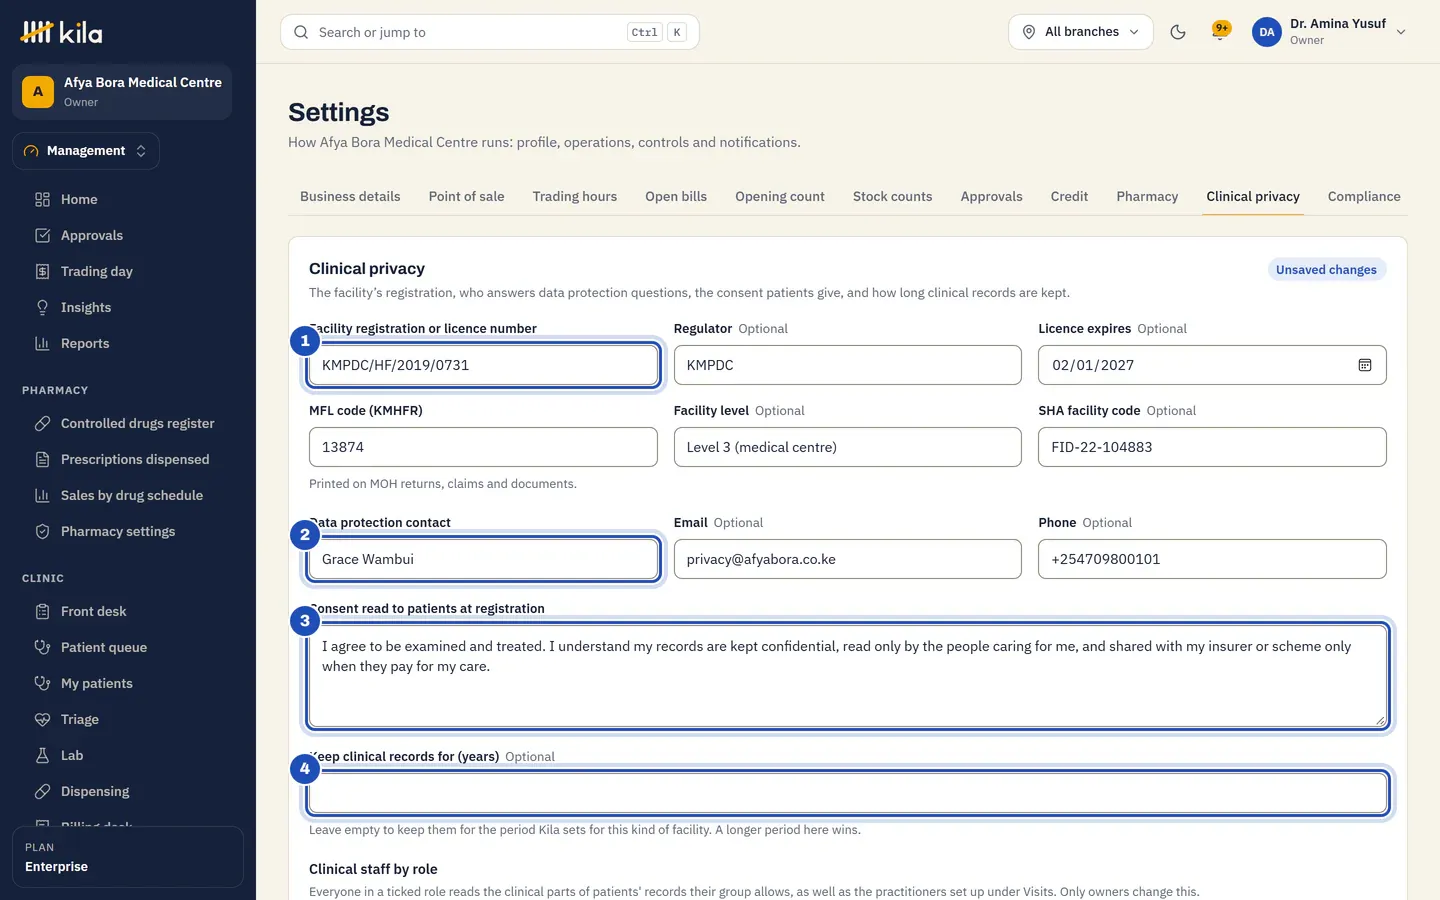The image size is (1440, 900).
Task: Click Sales by drug schedule icon
Action: coord(42,495)
